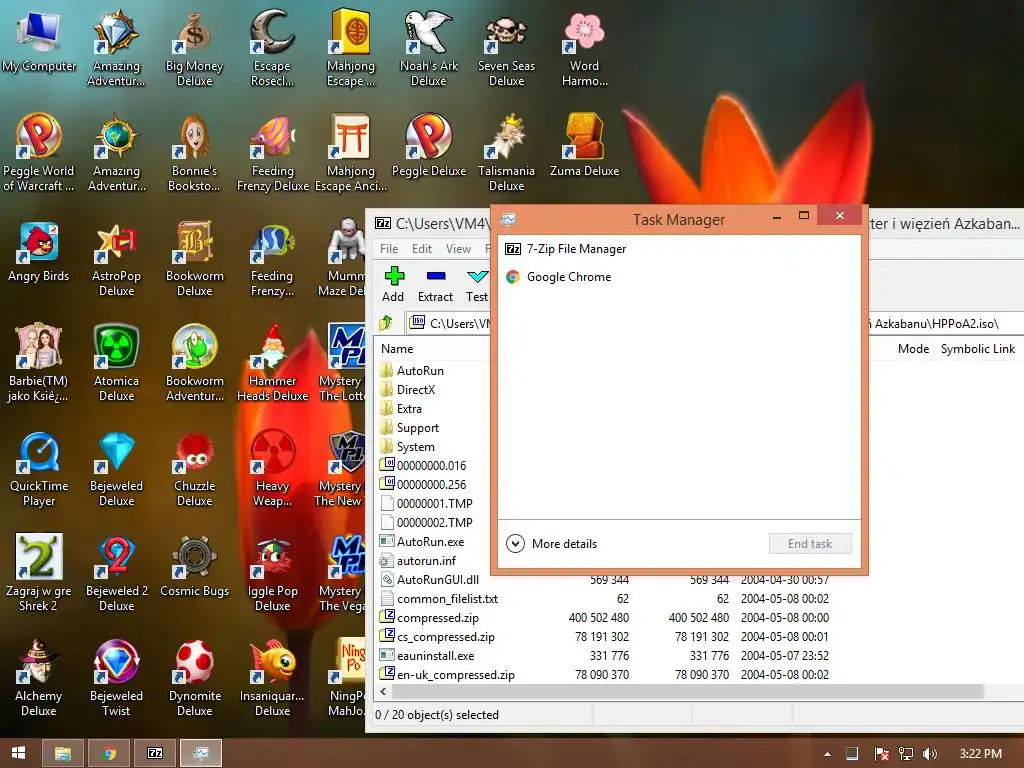Select 7-Zip File Manager in Task Manager
This screenshot has width=1024, height=768.
[x=679, y=249]
